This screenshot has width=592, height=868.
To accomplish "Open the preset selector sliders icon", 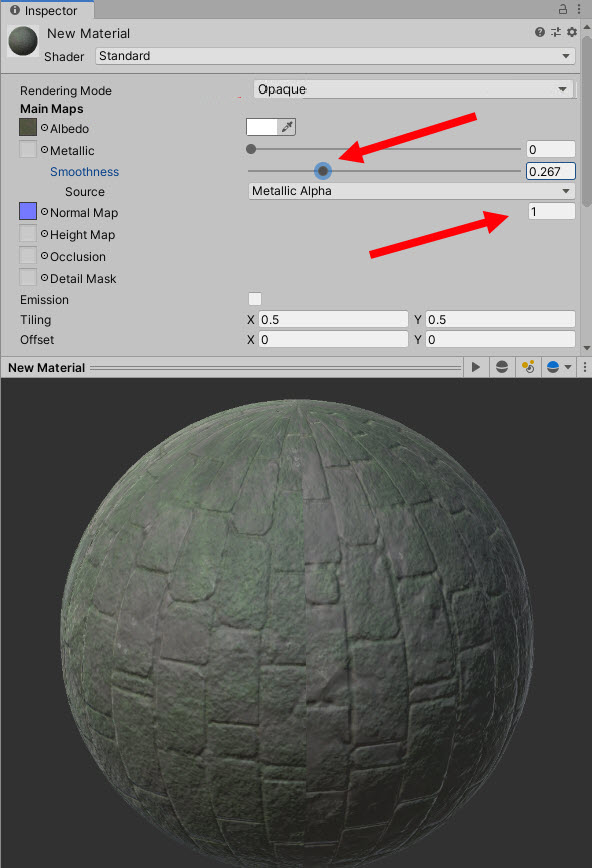I will [x=556, y=32].
